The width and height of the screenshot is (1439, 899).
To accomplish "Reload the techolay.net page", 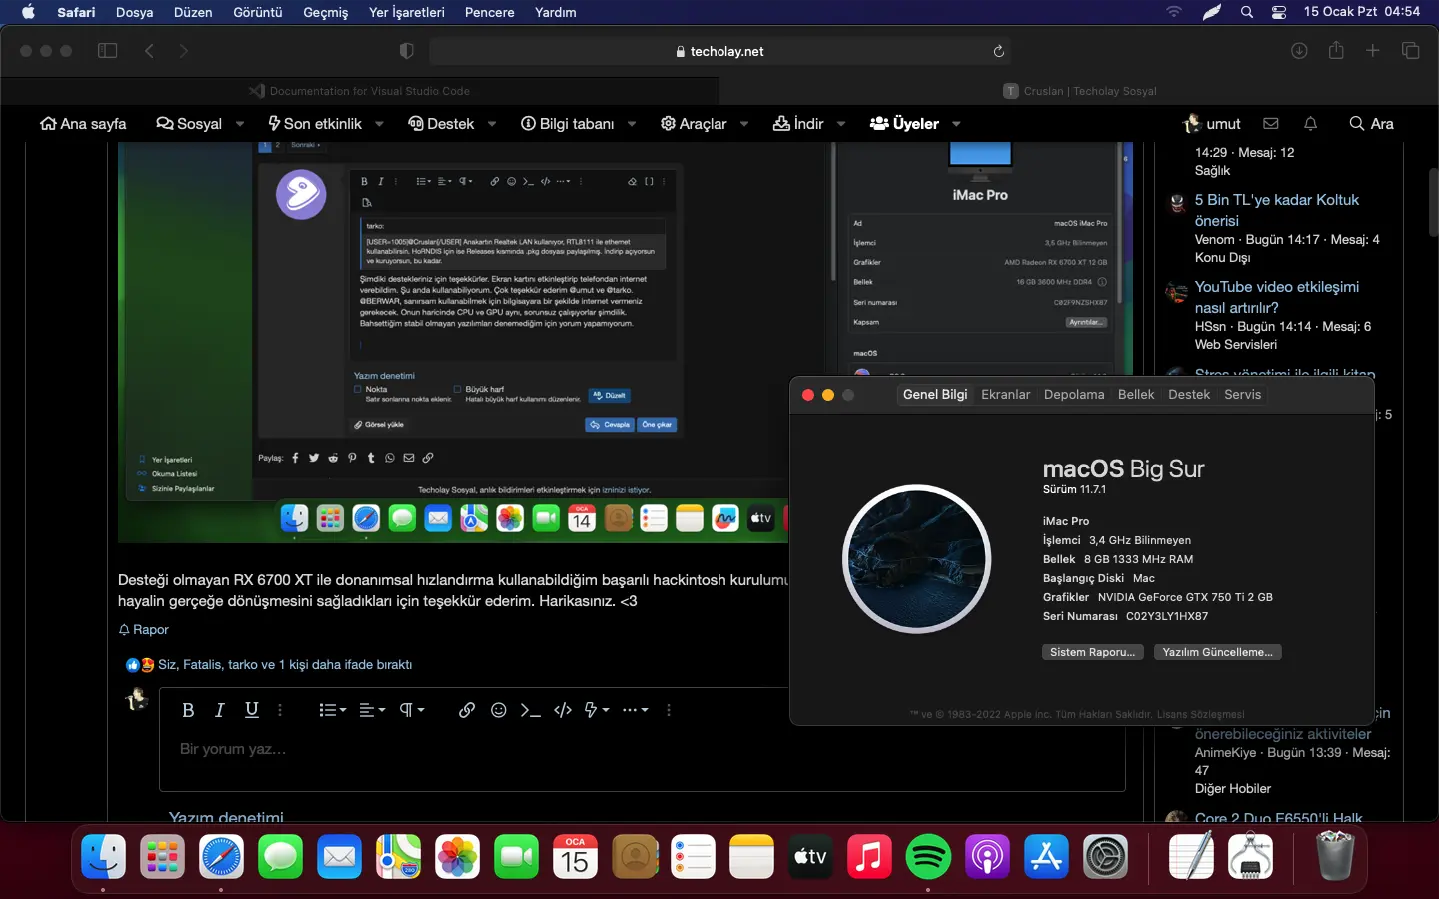I will tap(998, 51).
